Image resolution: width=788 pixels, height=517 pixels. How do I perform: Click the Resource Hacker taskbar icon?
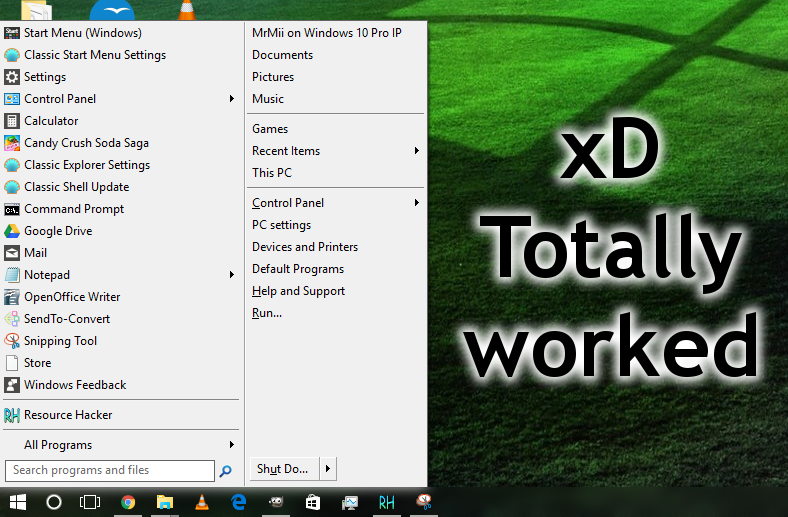click(x=386, y=502)
